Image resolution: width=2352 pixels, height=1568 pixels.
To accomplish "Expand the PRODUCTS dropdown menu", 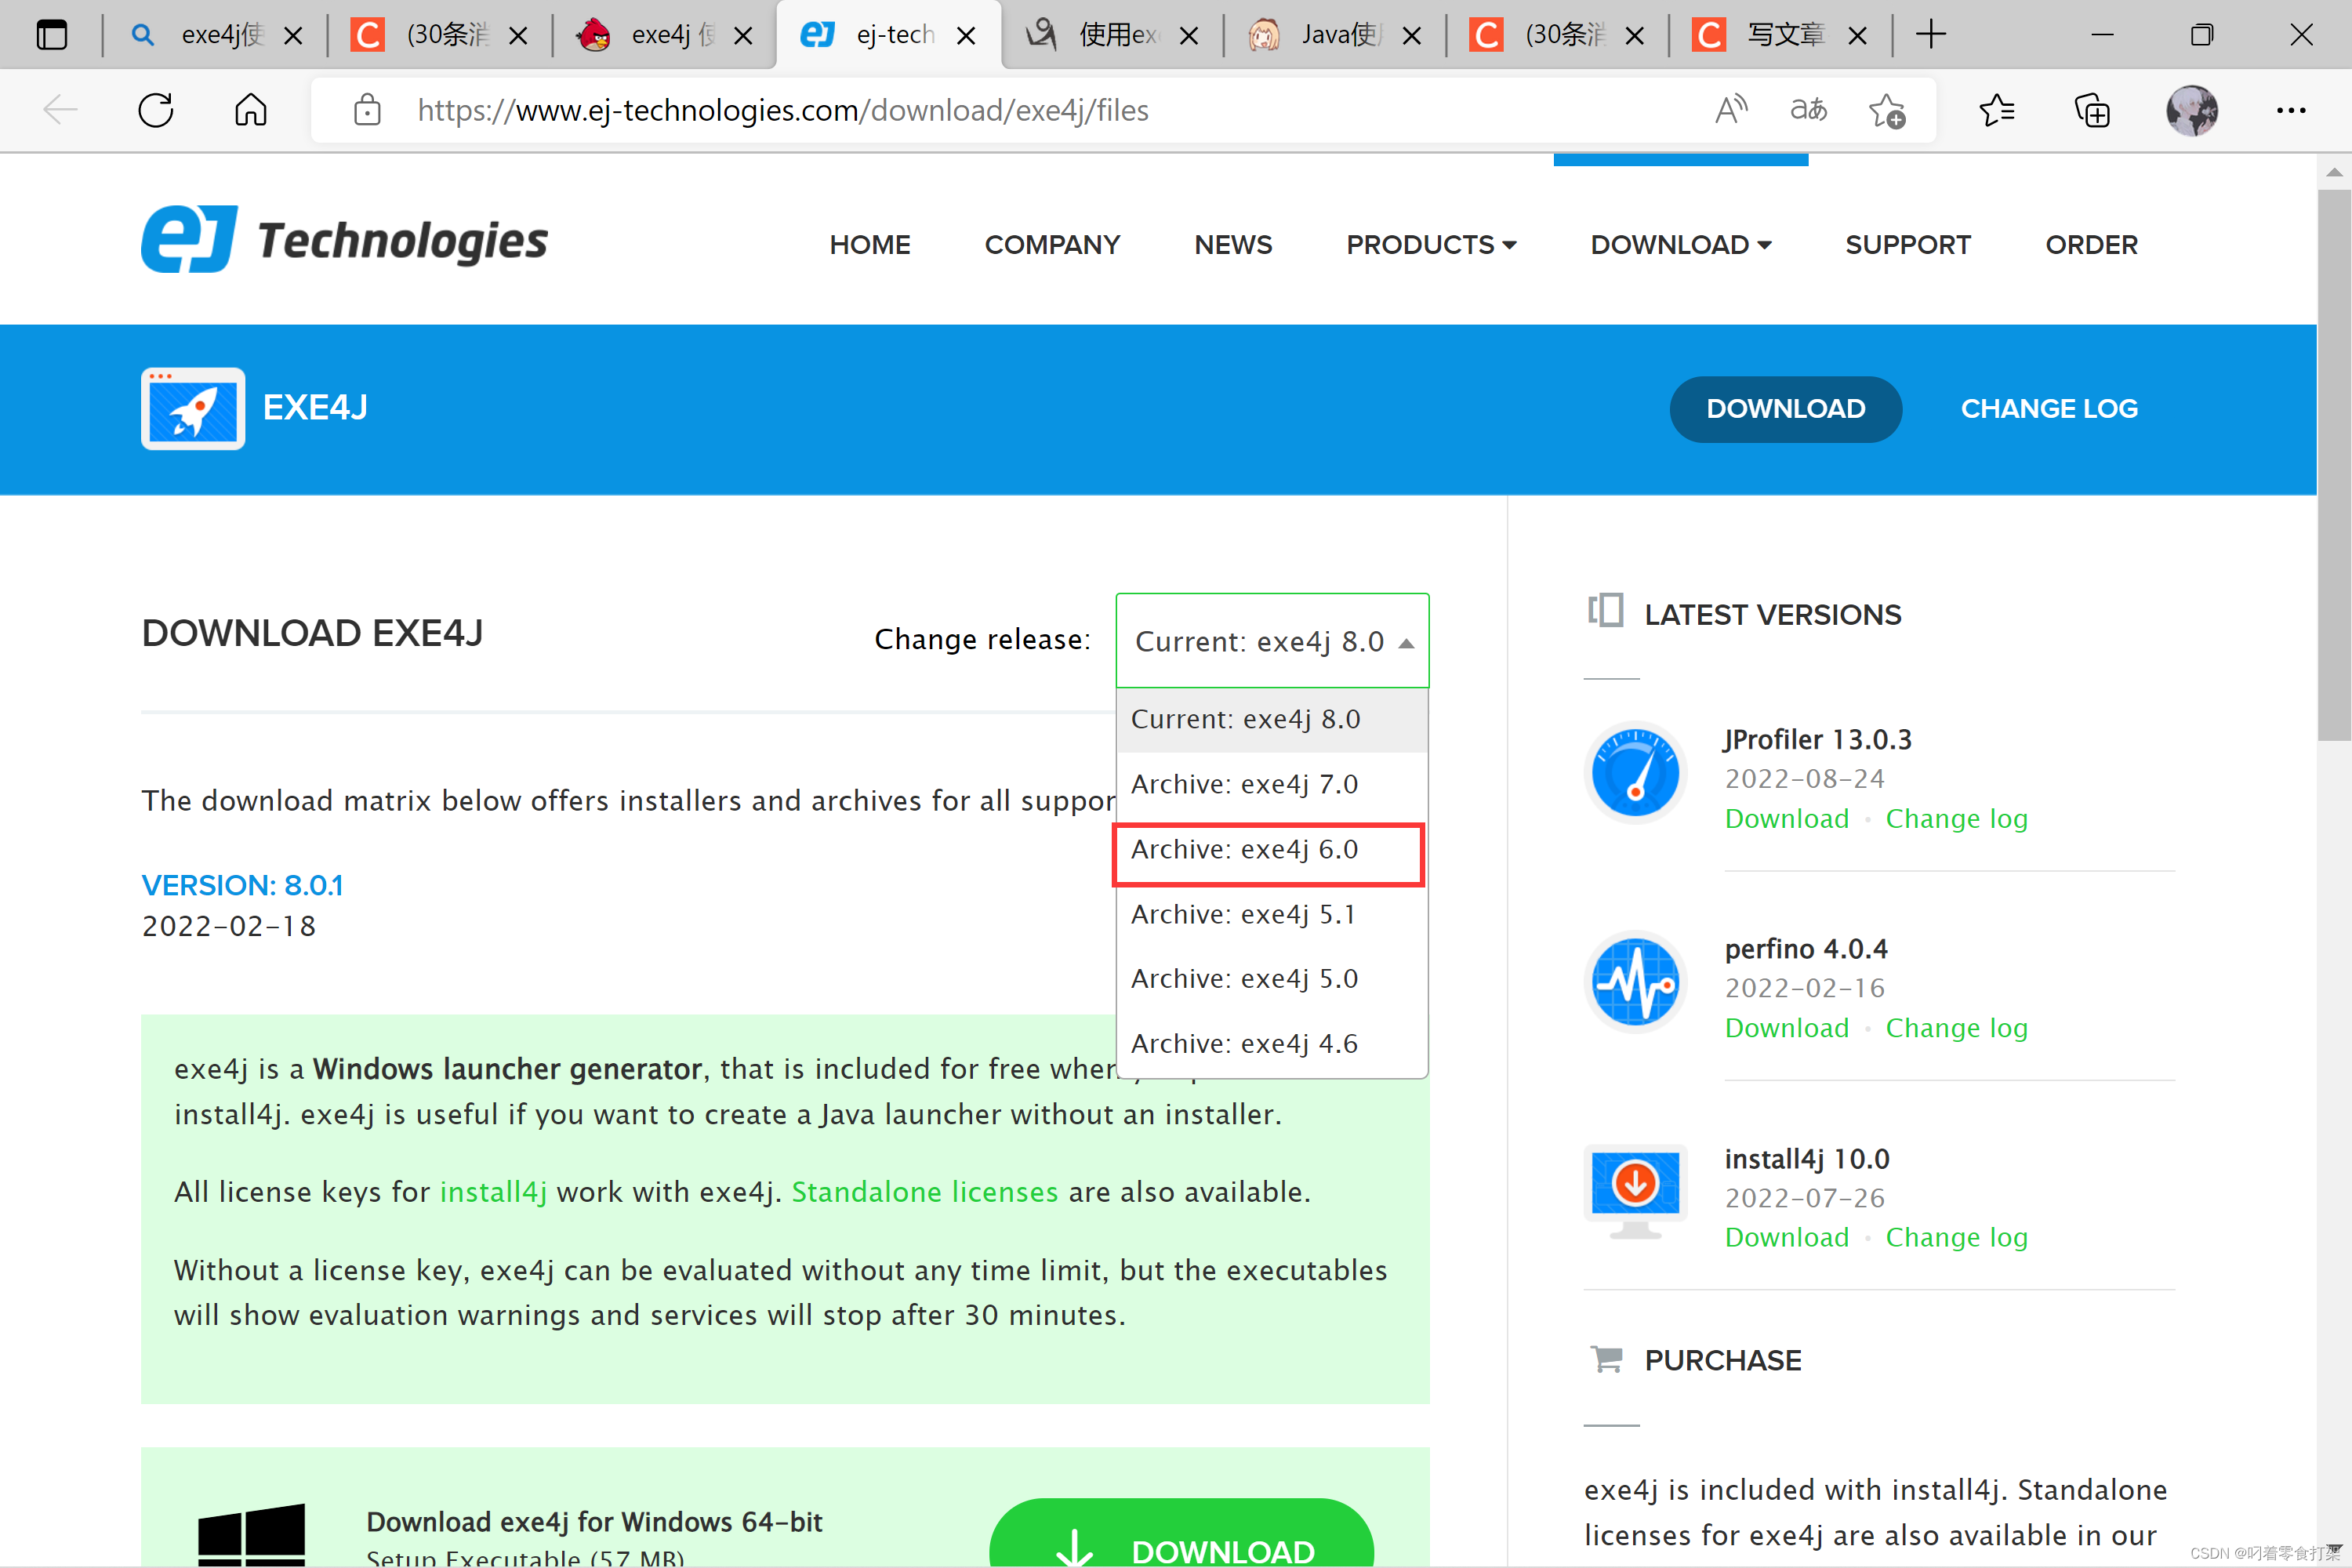I will click(x=1431, y=245).
